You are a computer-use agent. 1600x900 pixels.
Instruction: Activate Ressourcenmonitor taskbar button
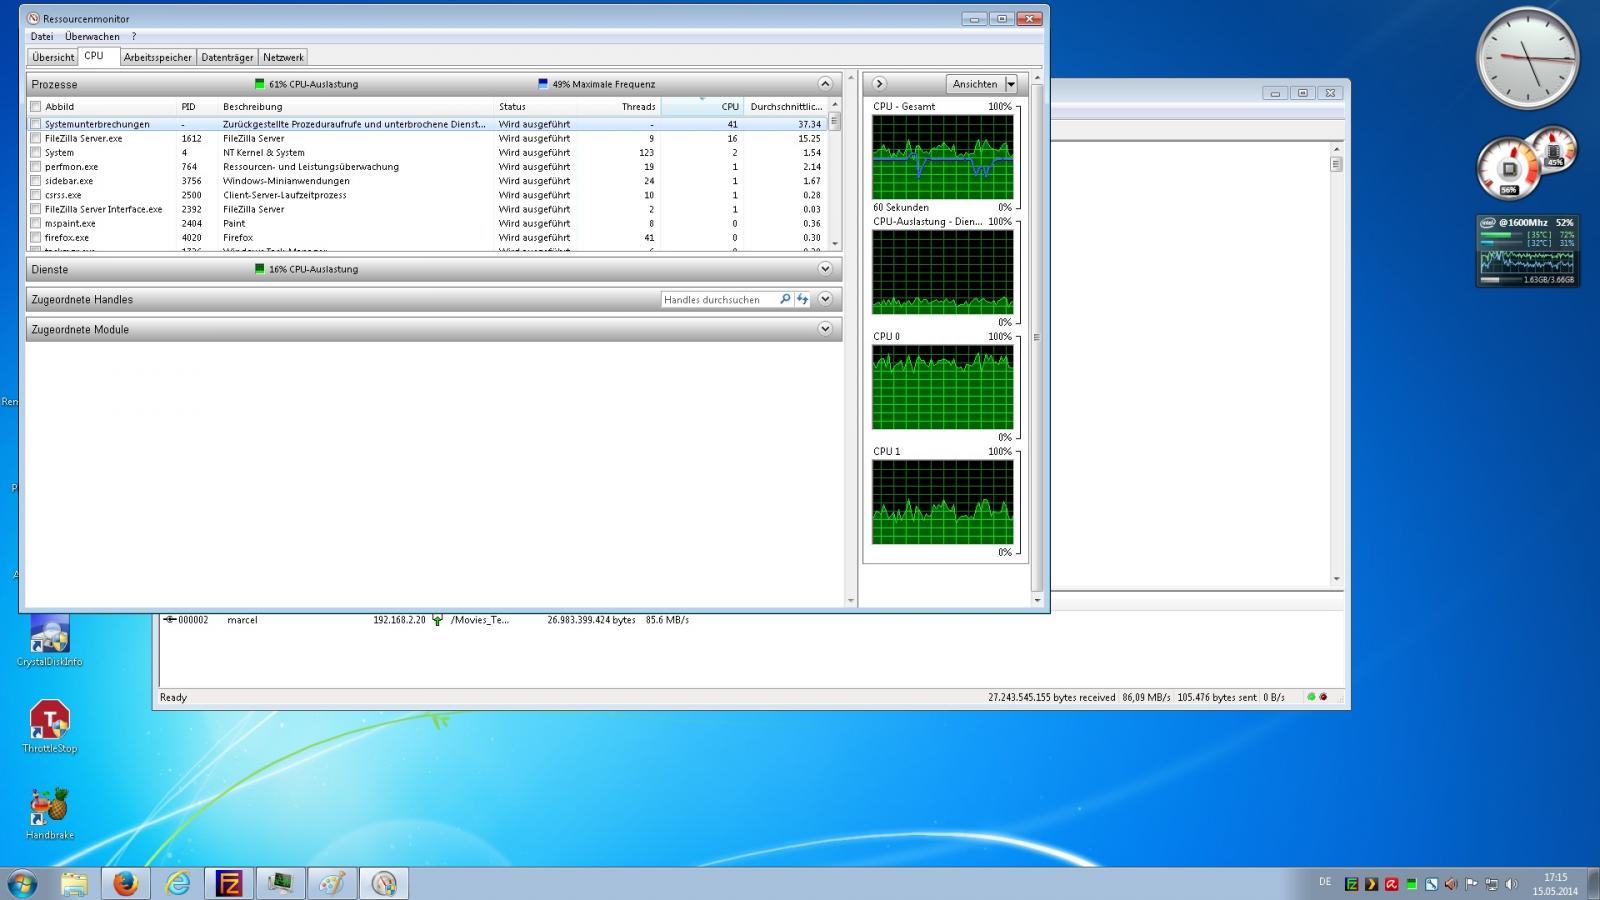384,883
